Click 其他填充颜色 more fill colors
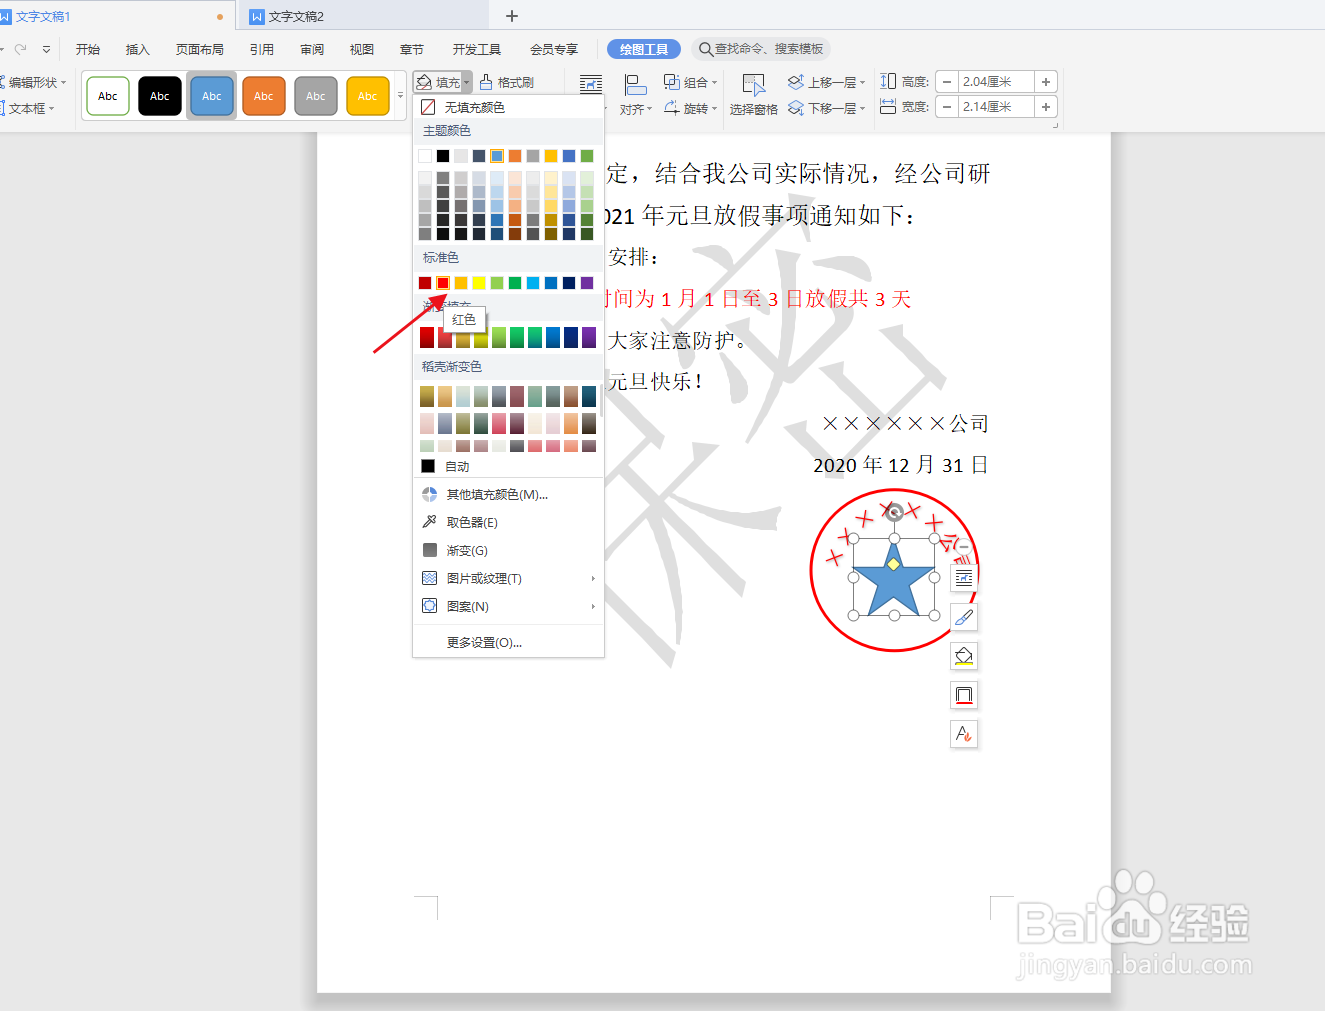 [x=494, y=493]
